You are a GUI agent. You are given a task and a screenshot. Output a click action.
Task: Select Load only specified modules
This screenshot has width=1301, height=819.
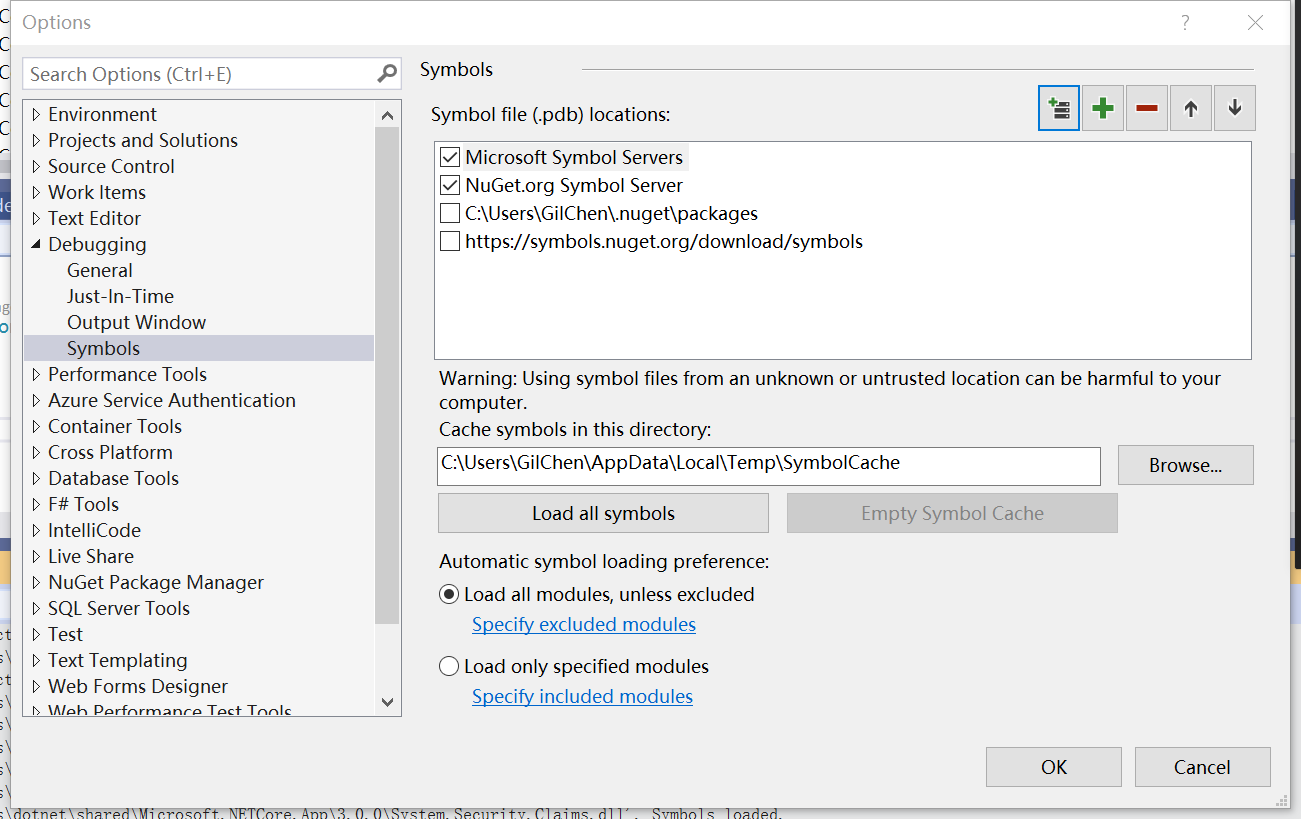pyautogui.click(x=448, y=665)
